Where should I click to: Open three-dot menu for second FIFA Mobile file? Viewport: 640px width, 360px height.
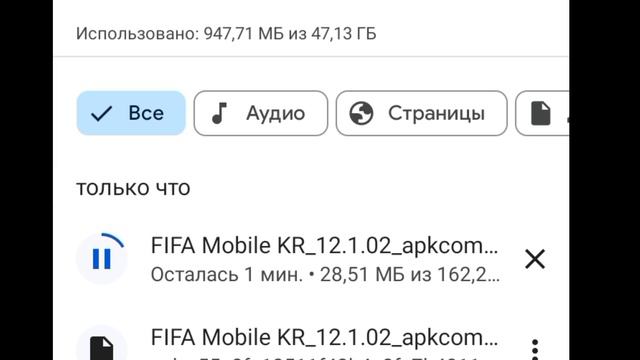click(x=535, y=349)
